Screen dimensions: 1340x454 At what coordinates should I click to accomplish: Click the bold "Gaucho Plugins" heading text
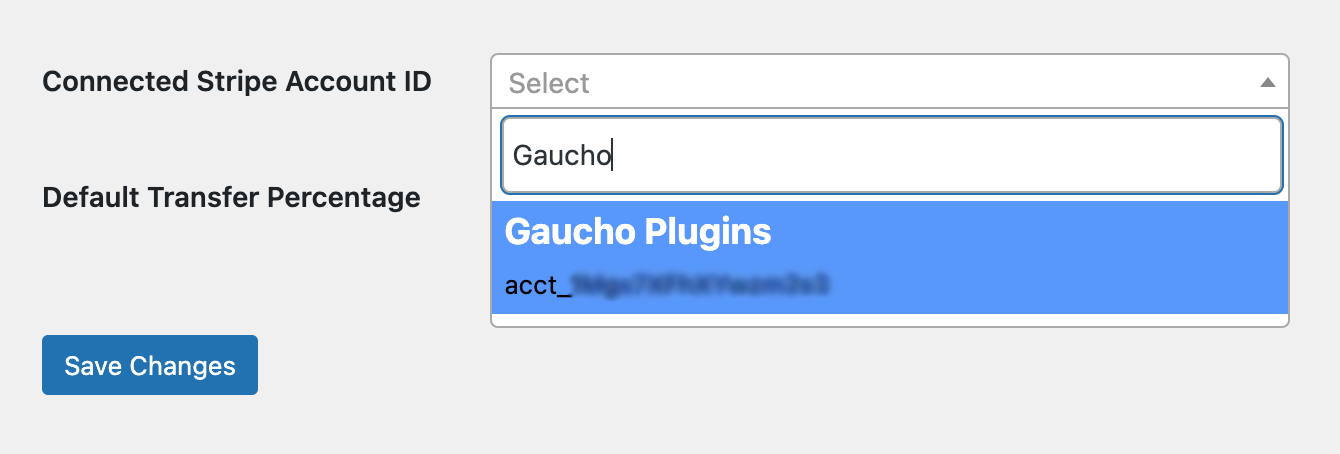tap(638, 232)
